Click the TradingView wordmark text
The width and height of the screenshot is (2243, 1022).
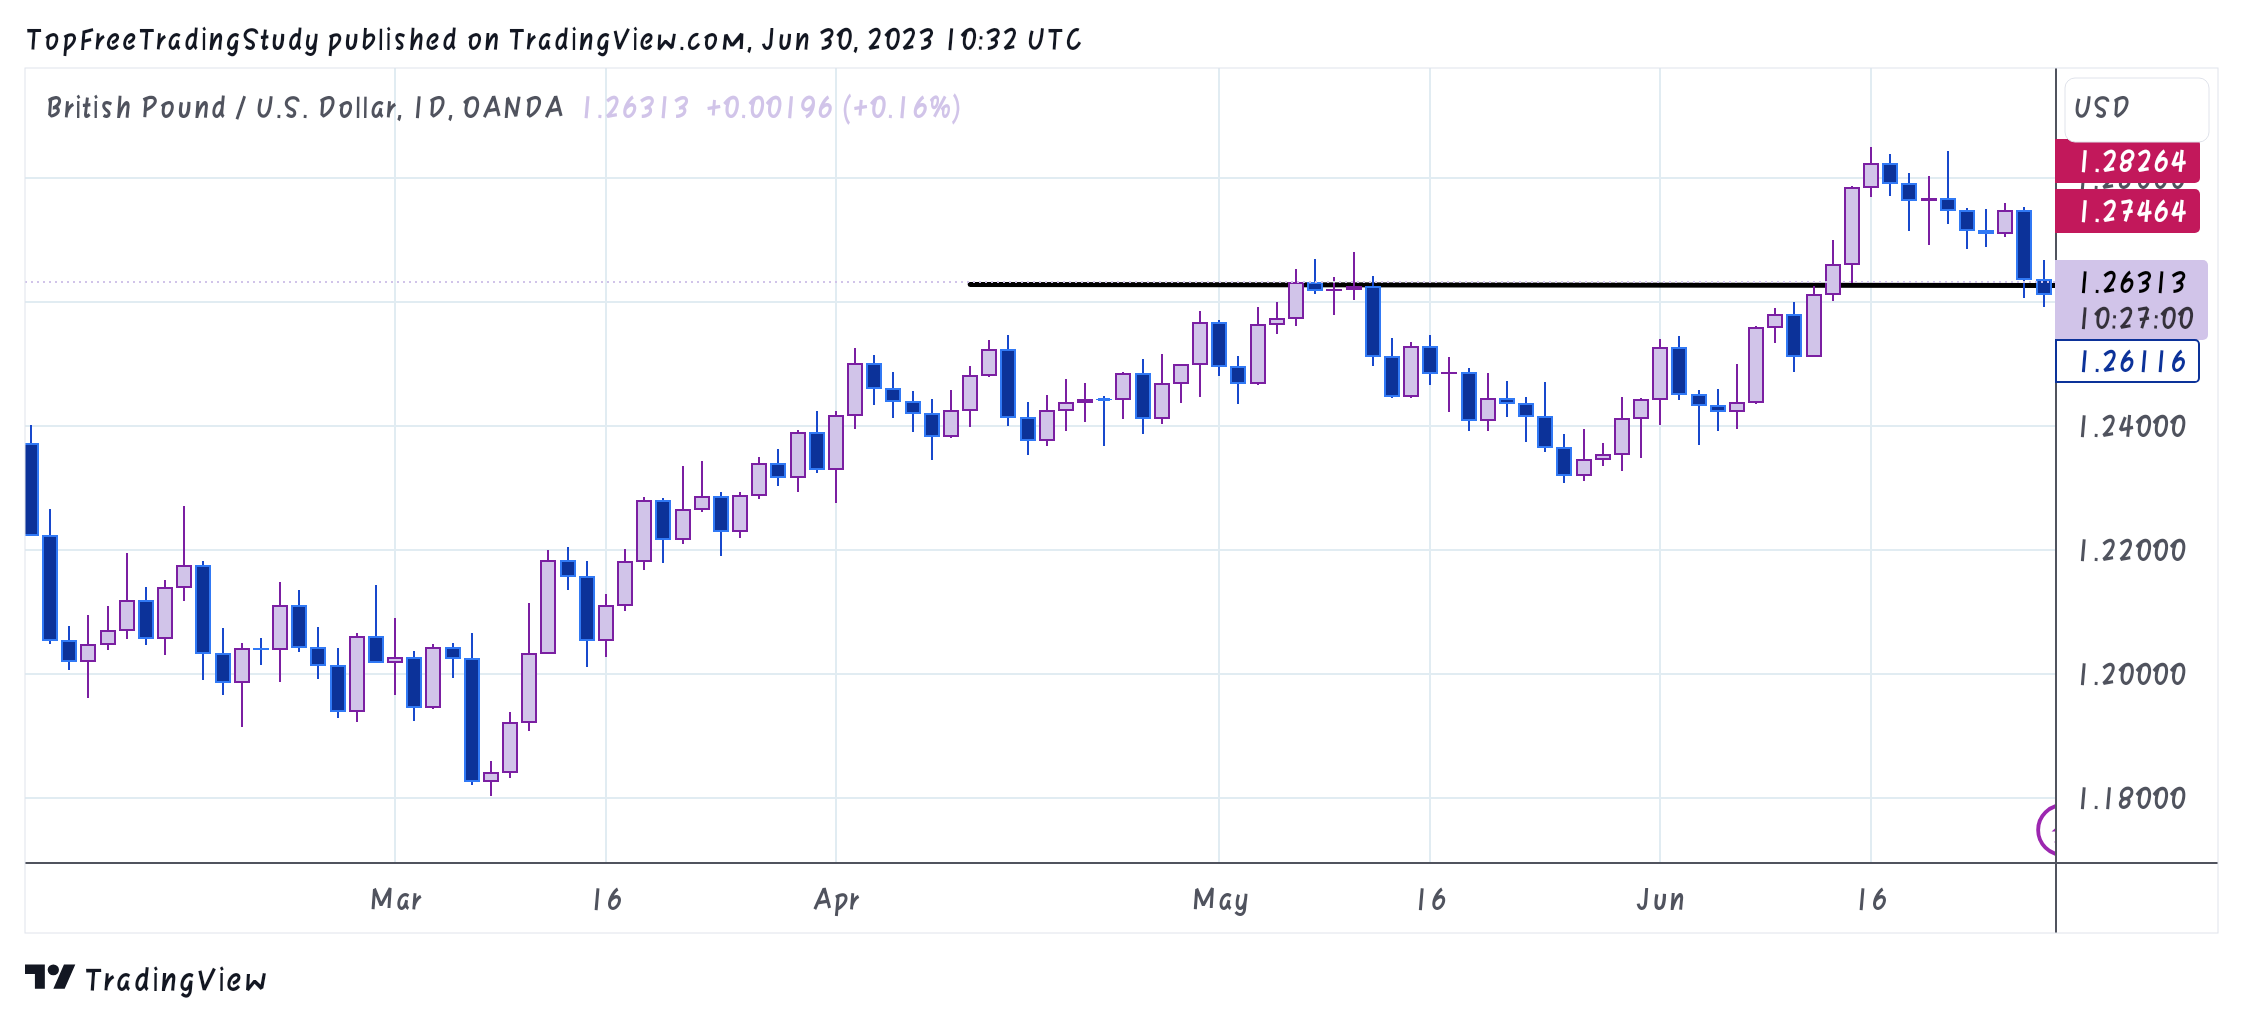(x=176, y=980)
